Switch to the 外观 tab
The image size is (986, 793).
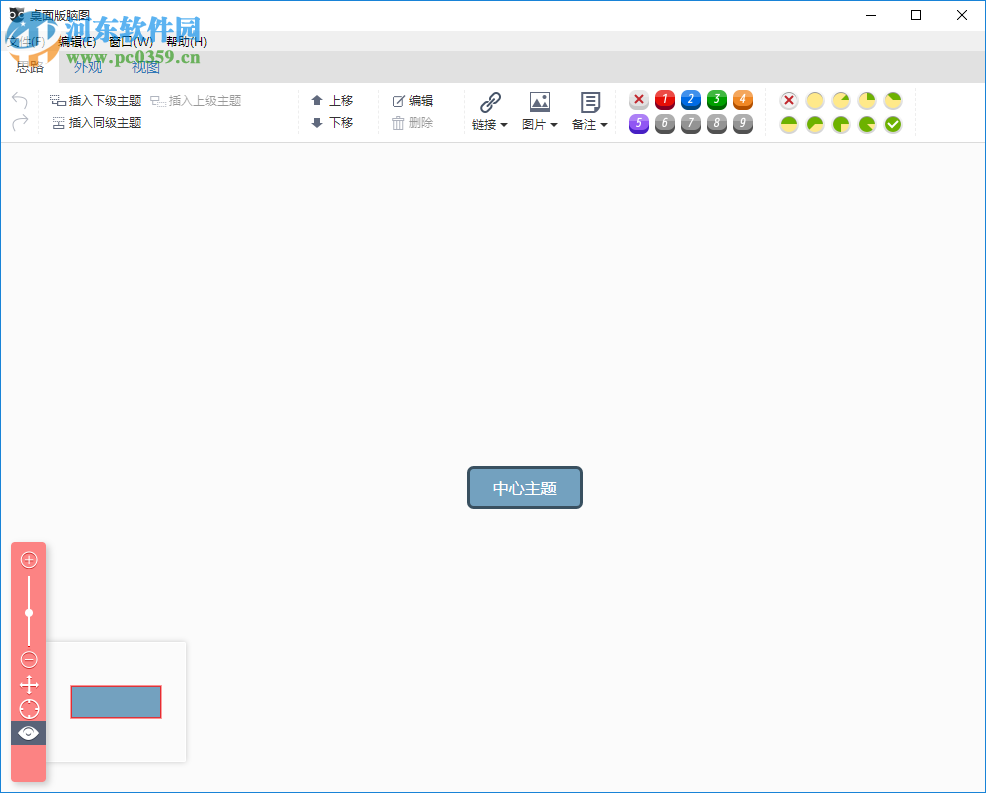click(87, 67)
